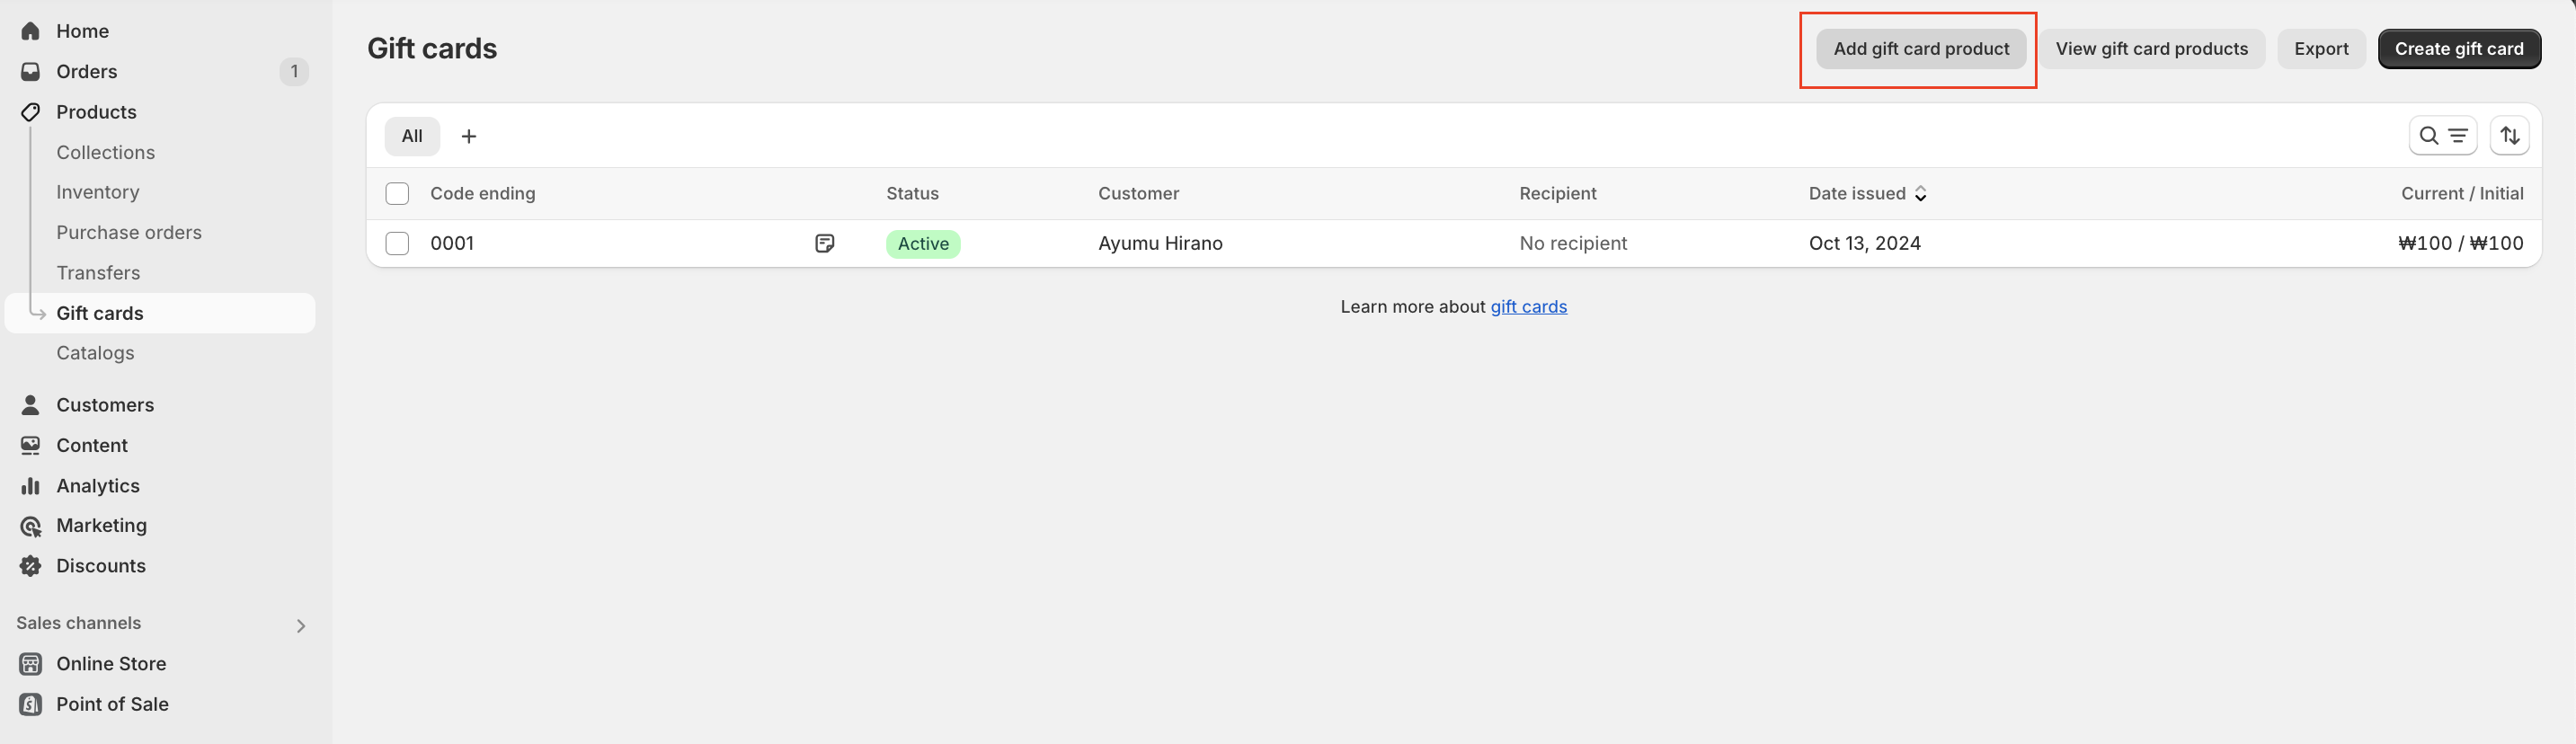Viewport: 2576px width, 744px height.
Task: Select Gift cards in the sidebar
Action: (x=160, y=313)
